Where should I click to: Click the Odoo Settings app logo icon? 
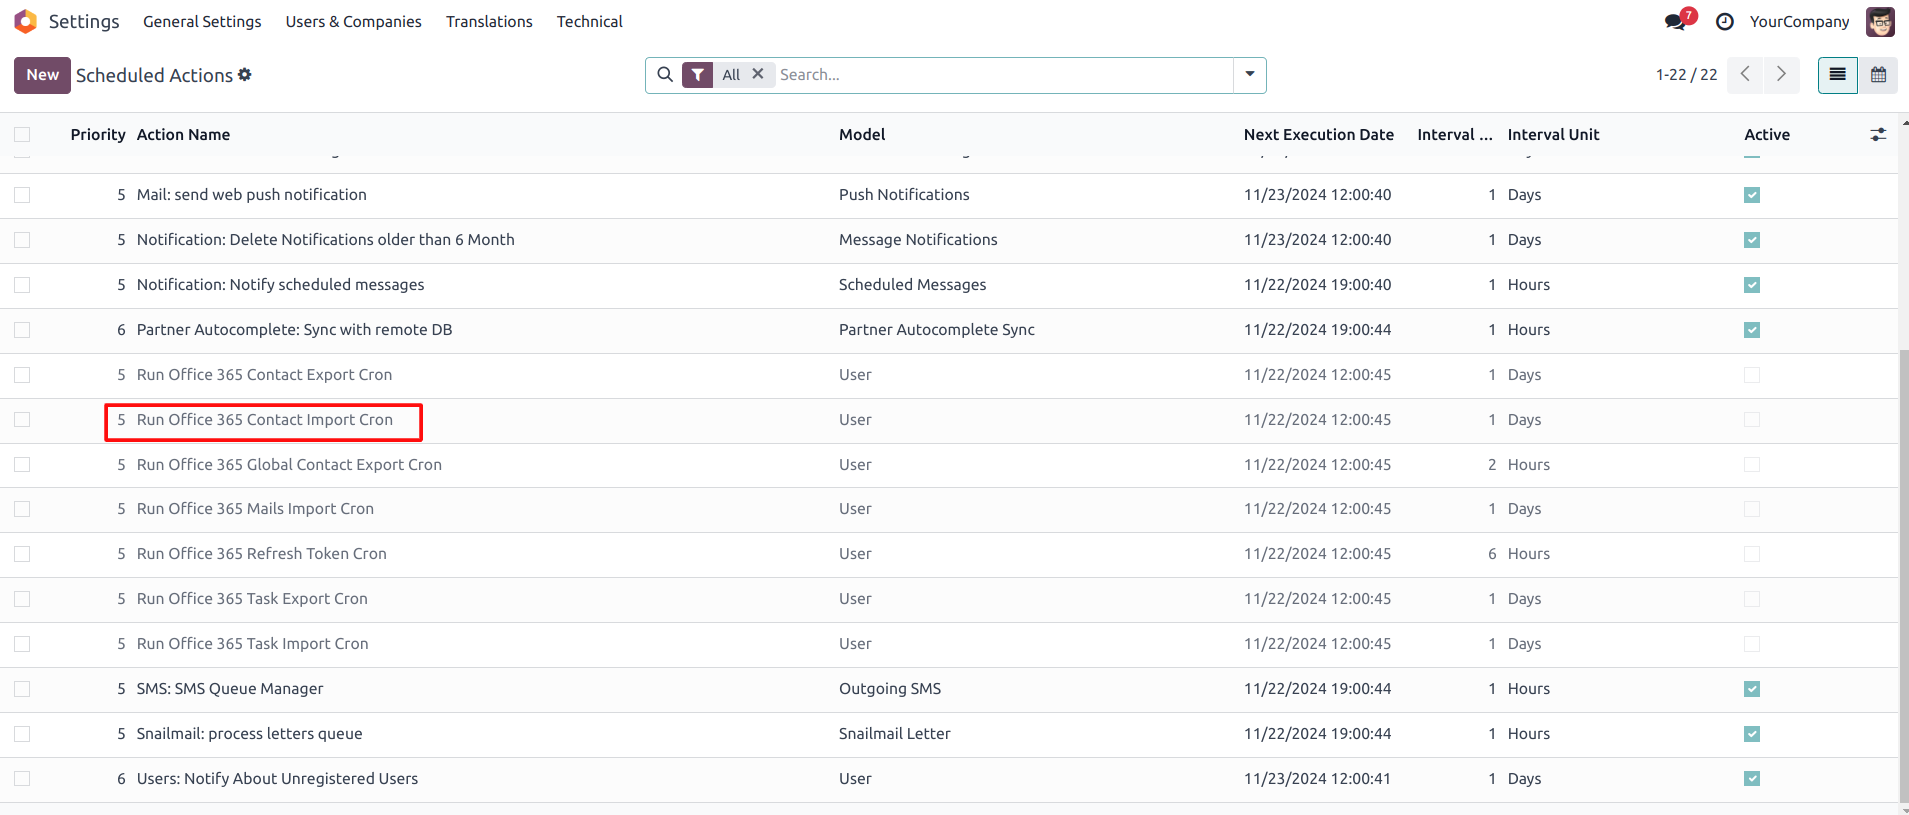click(26, 21)
